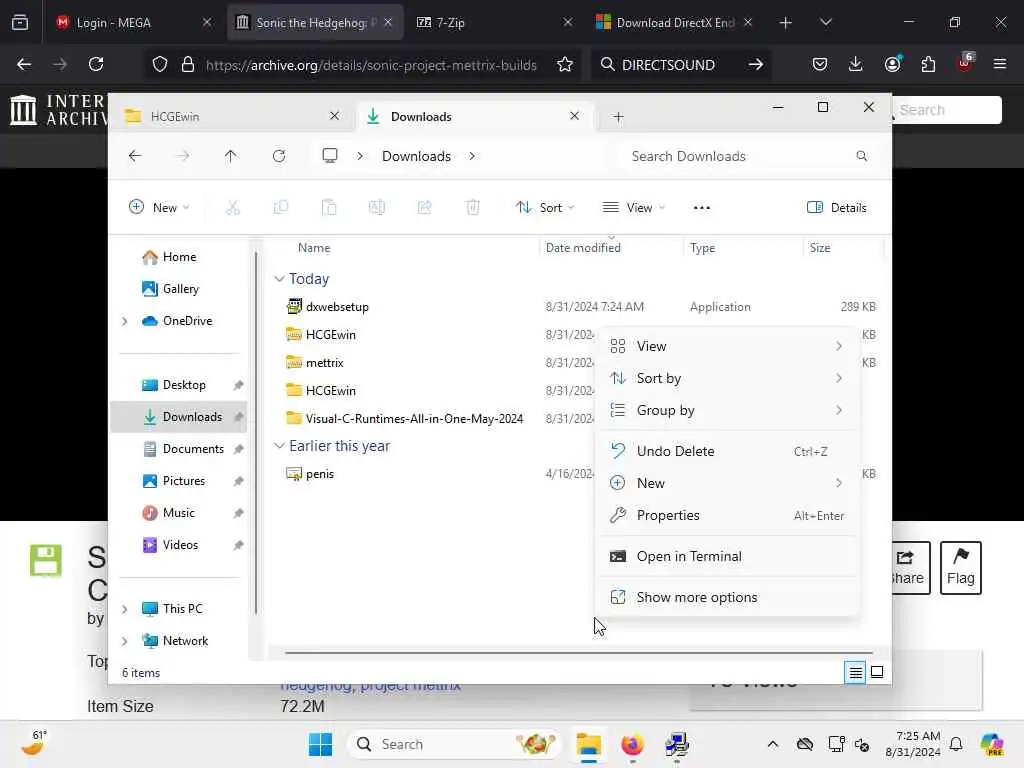This screenshot has height=768, width=1024.
Task: Open View submenu in context menu
Action: pyautogui.click(x=728, y=346)
